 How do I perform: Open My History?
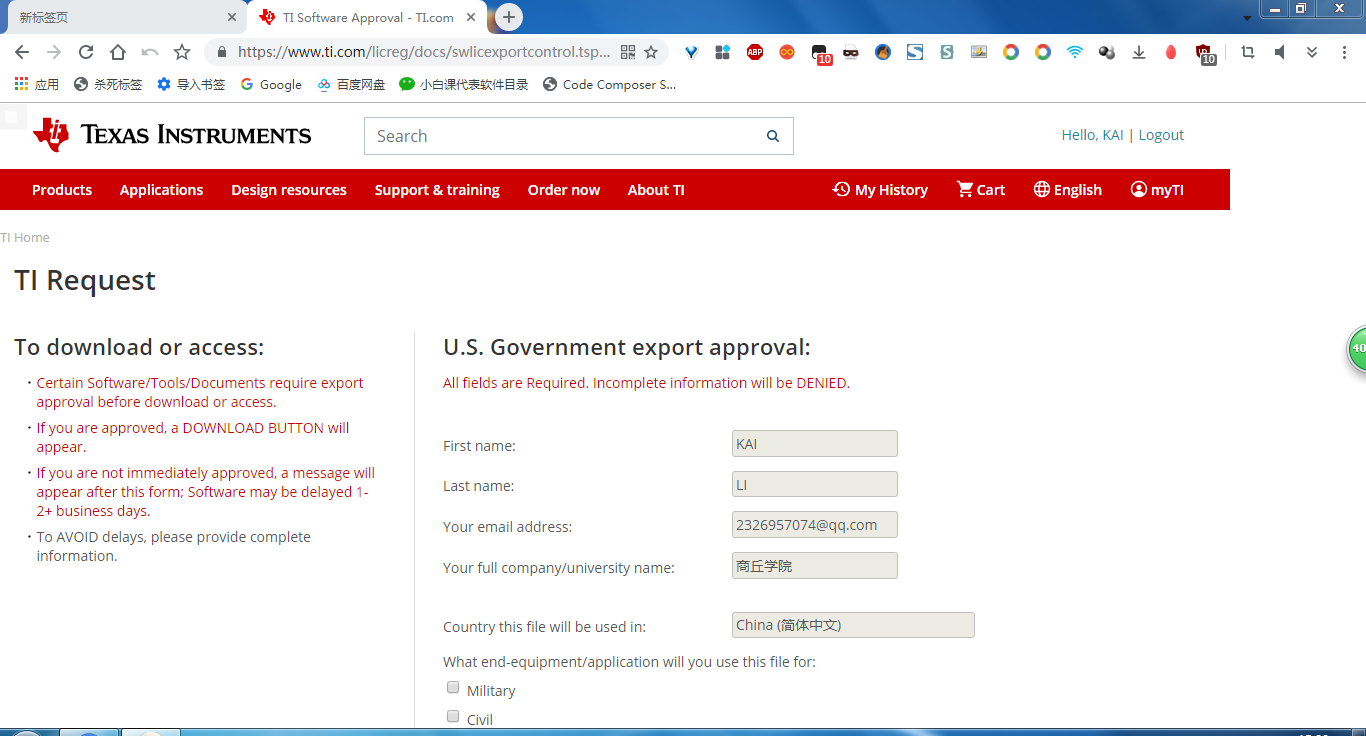pyautogui.click(x=880, y=190)
